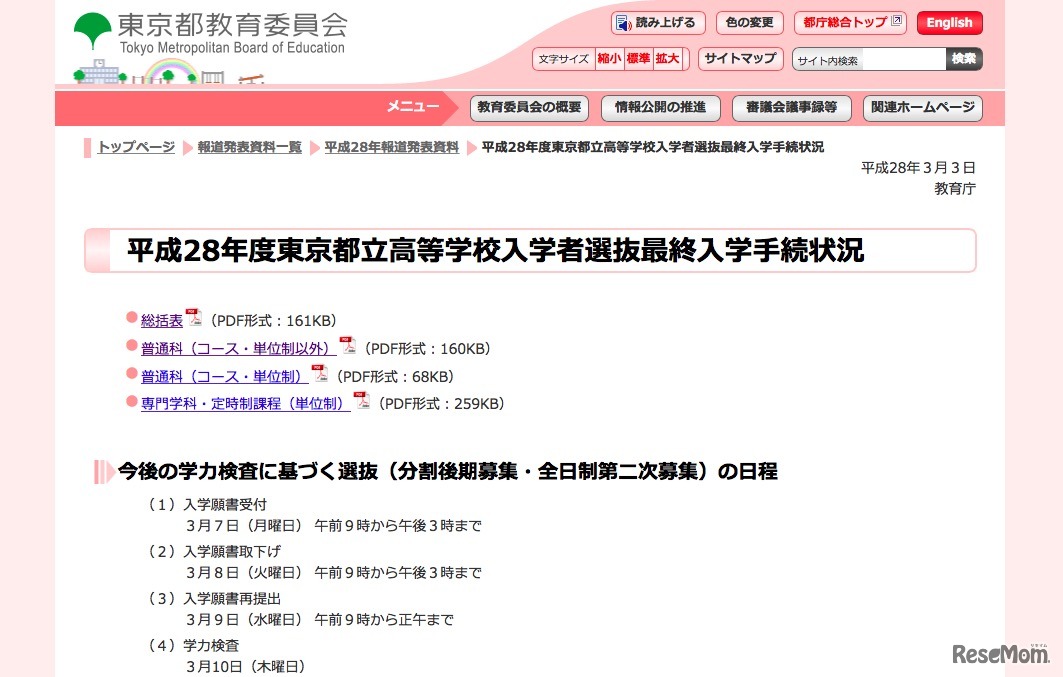Open the 総括表 PDF link

(162, 321)
